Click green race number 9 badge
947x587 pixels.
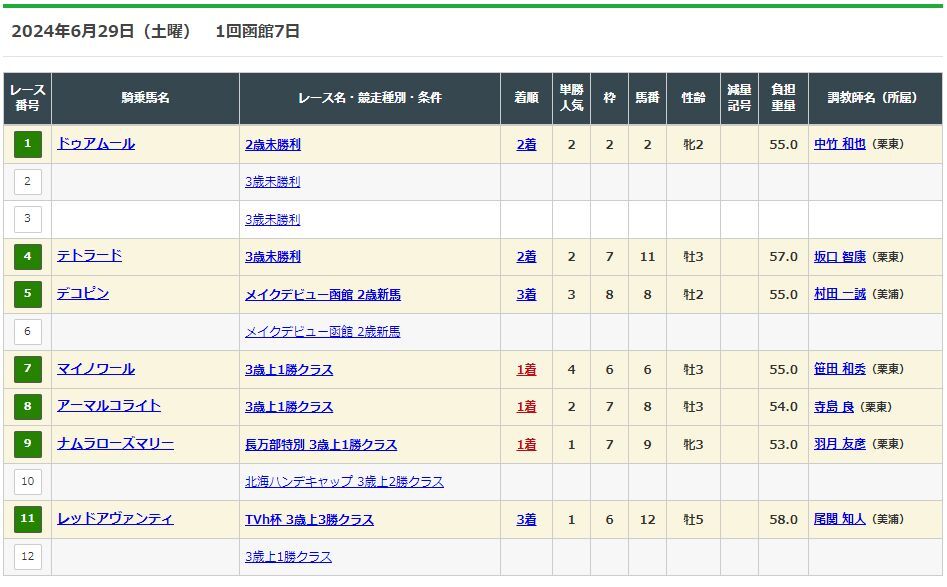coord(28,443)
